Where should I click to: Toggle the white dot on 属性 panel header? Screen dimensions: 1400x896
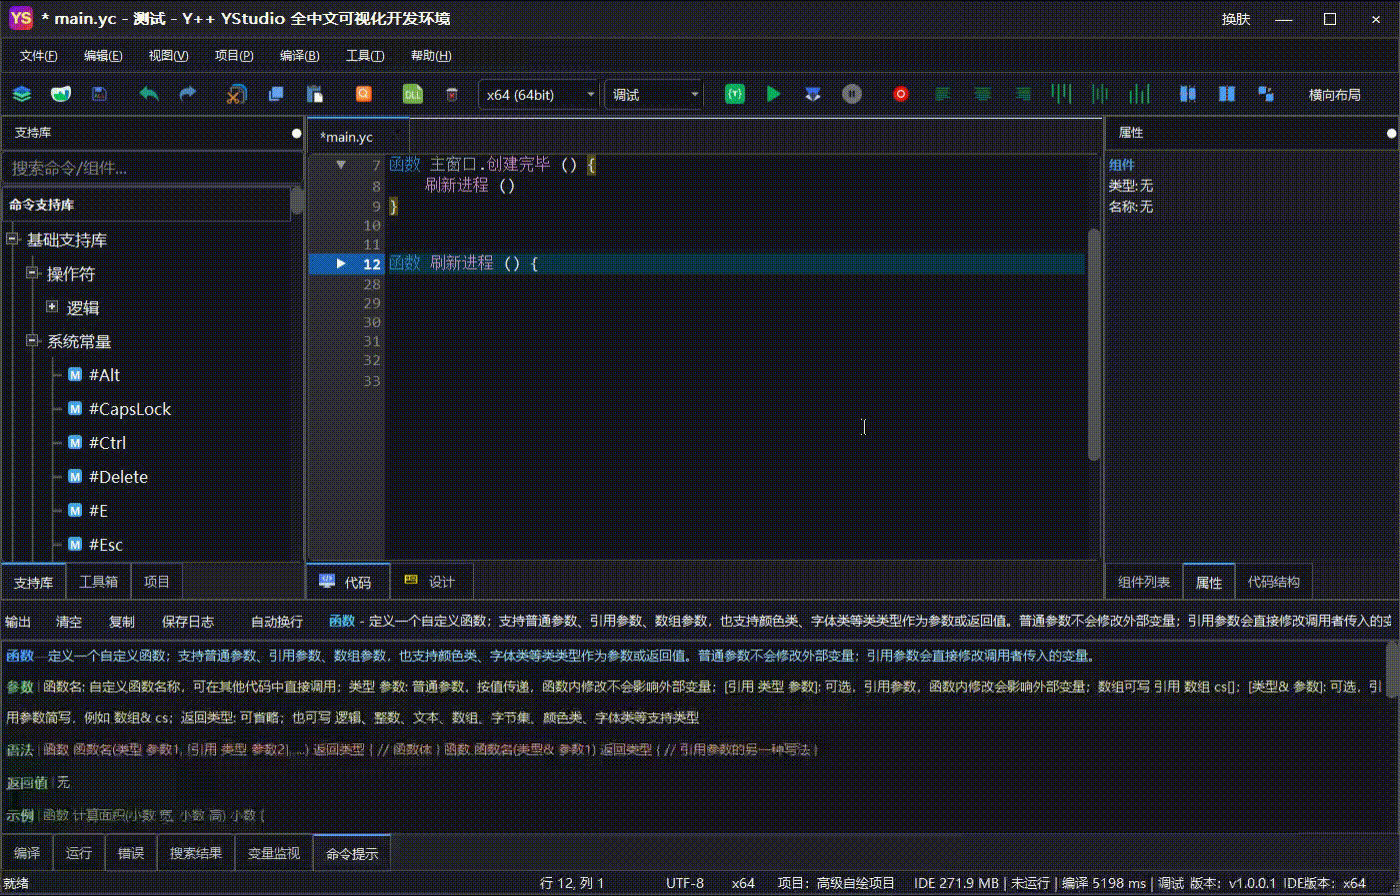click(1391, 133)
